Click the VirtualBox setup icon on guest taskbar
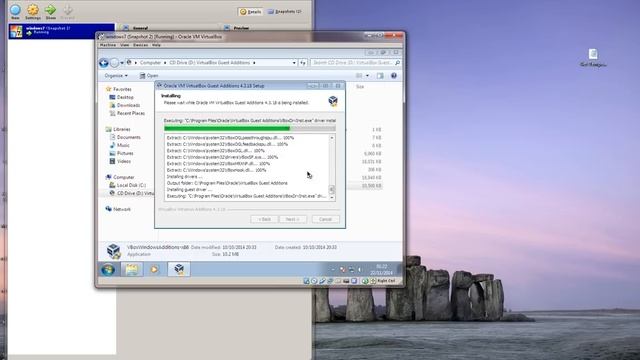Image resolution: width=640 pixels, height=360 pixels. [x=179, y=269]
